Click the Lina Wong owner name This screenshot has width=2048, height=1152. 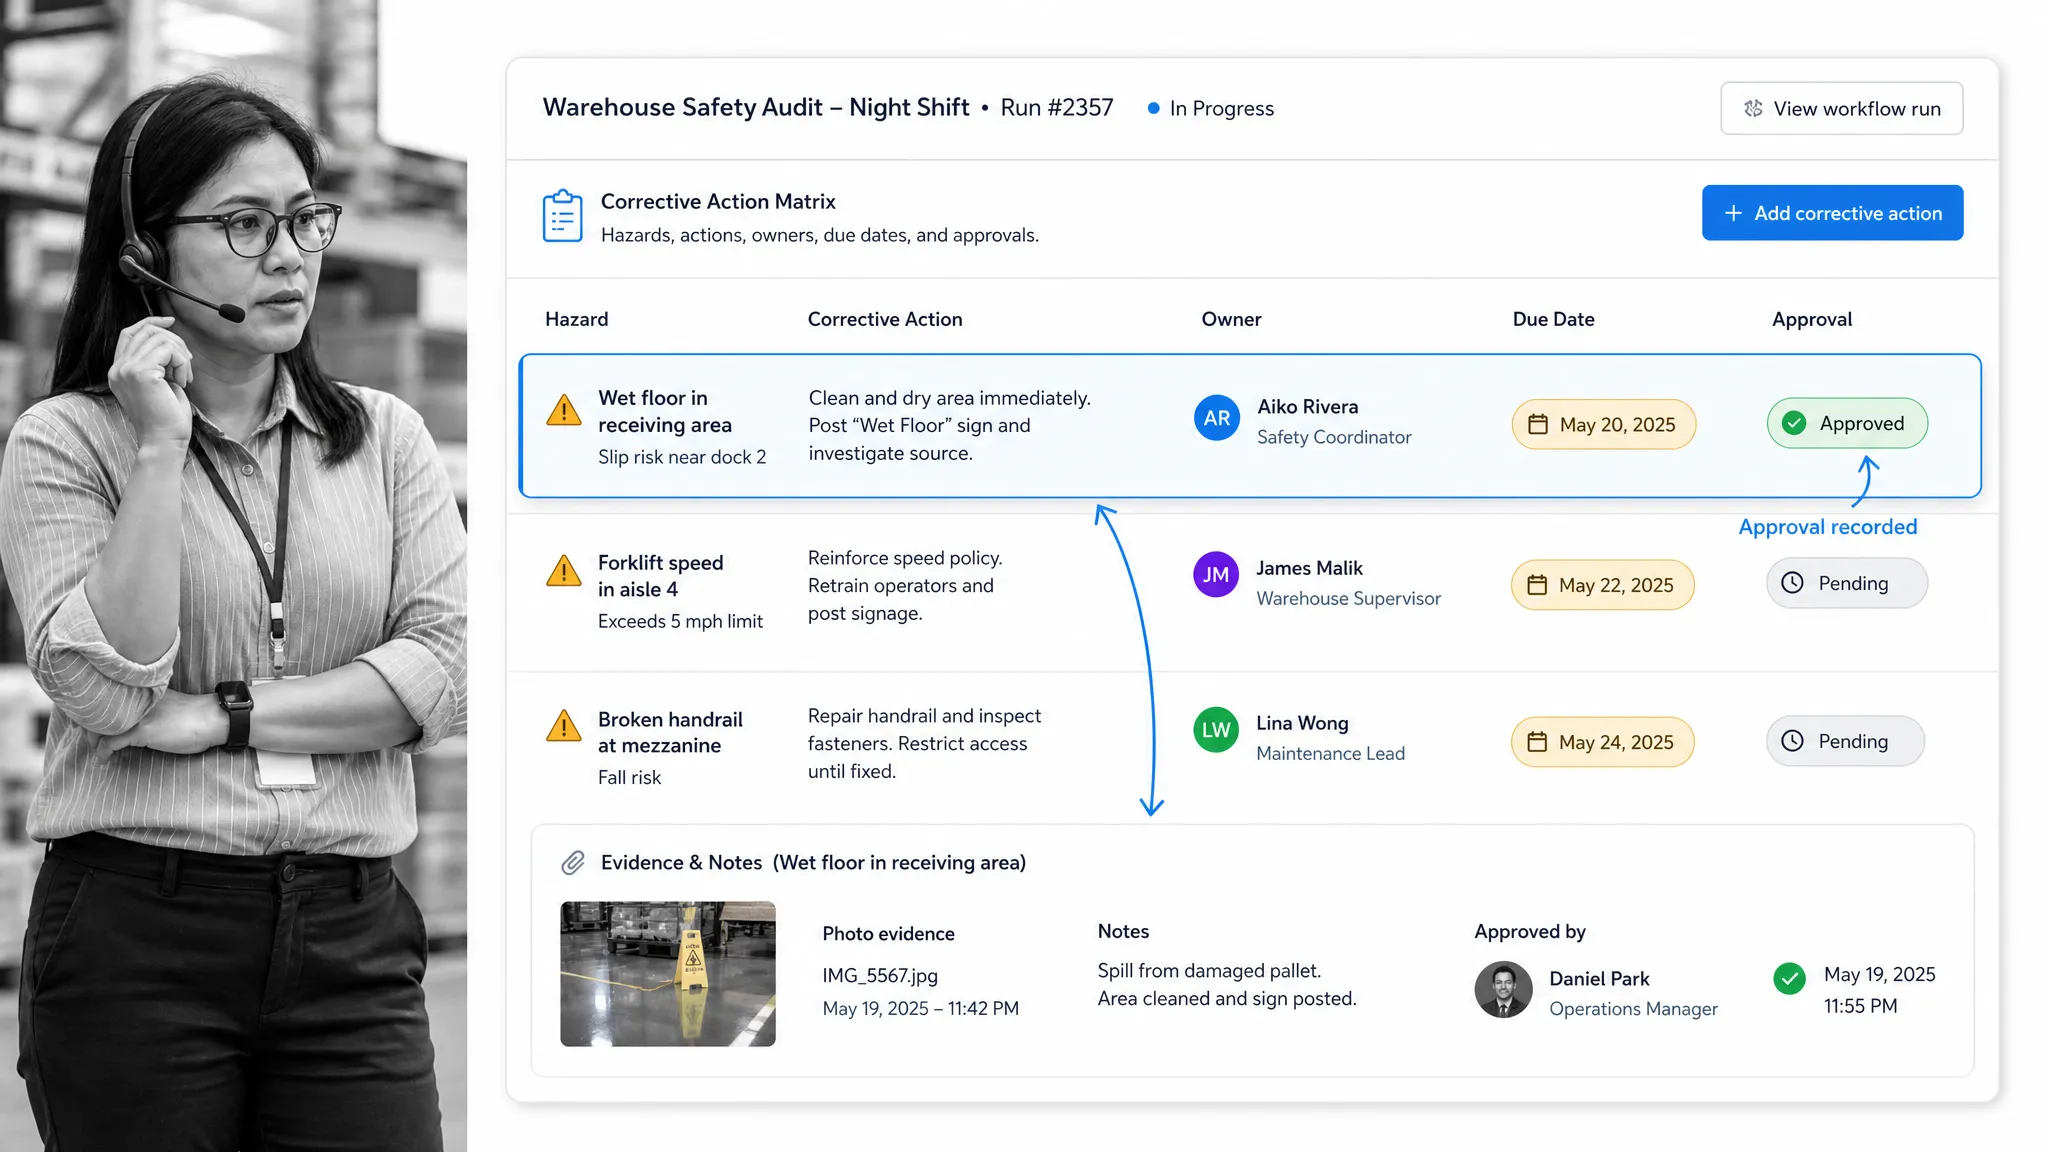point(1302,723)
